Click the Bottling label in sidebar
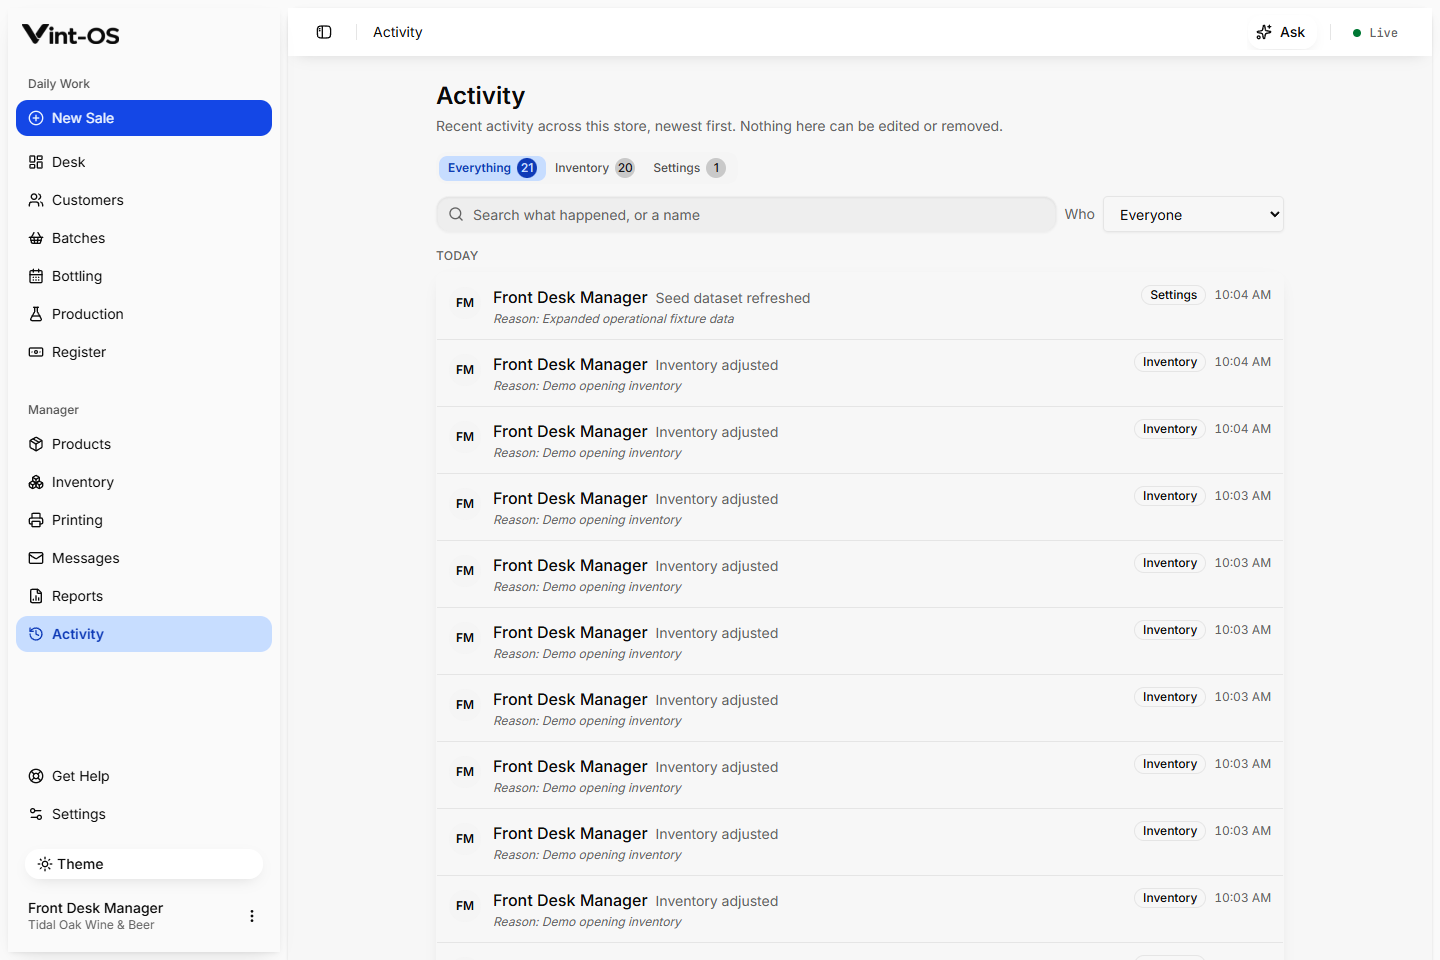This screenshot has width=1440, height=960. 77,276
